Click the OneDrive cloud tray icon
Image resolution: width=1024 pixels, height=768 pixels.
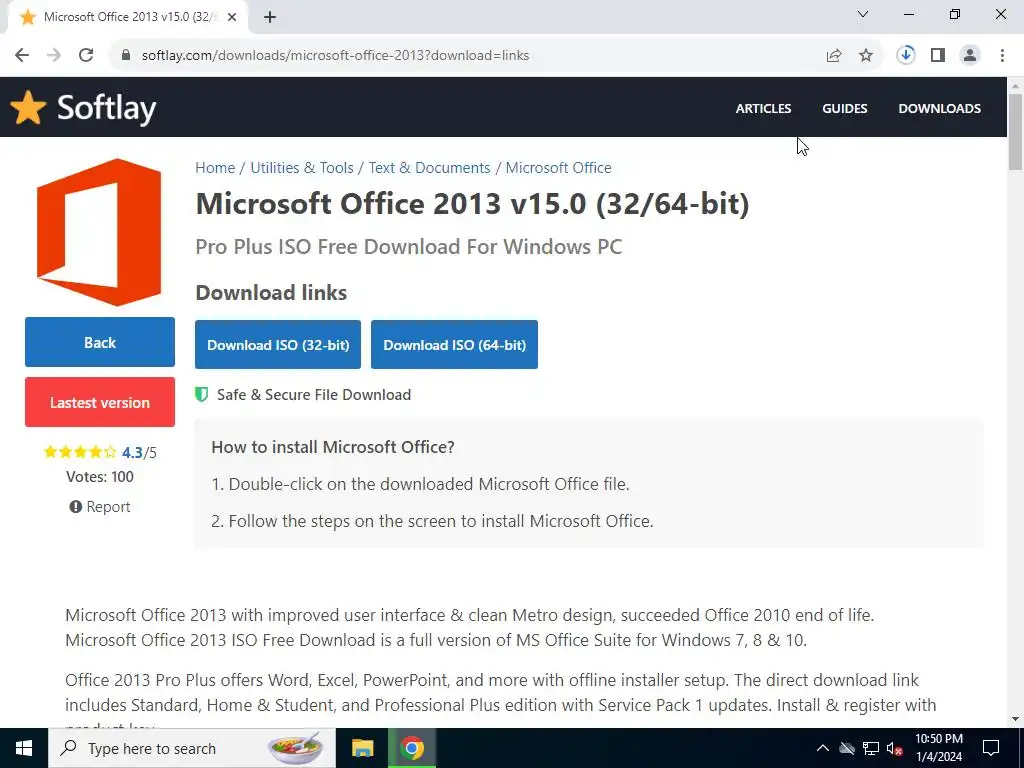point(847,748)
